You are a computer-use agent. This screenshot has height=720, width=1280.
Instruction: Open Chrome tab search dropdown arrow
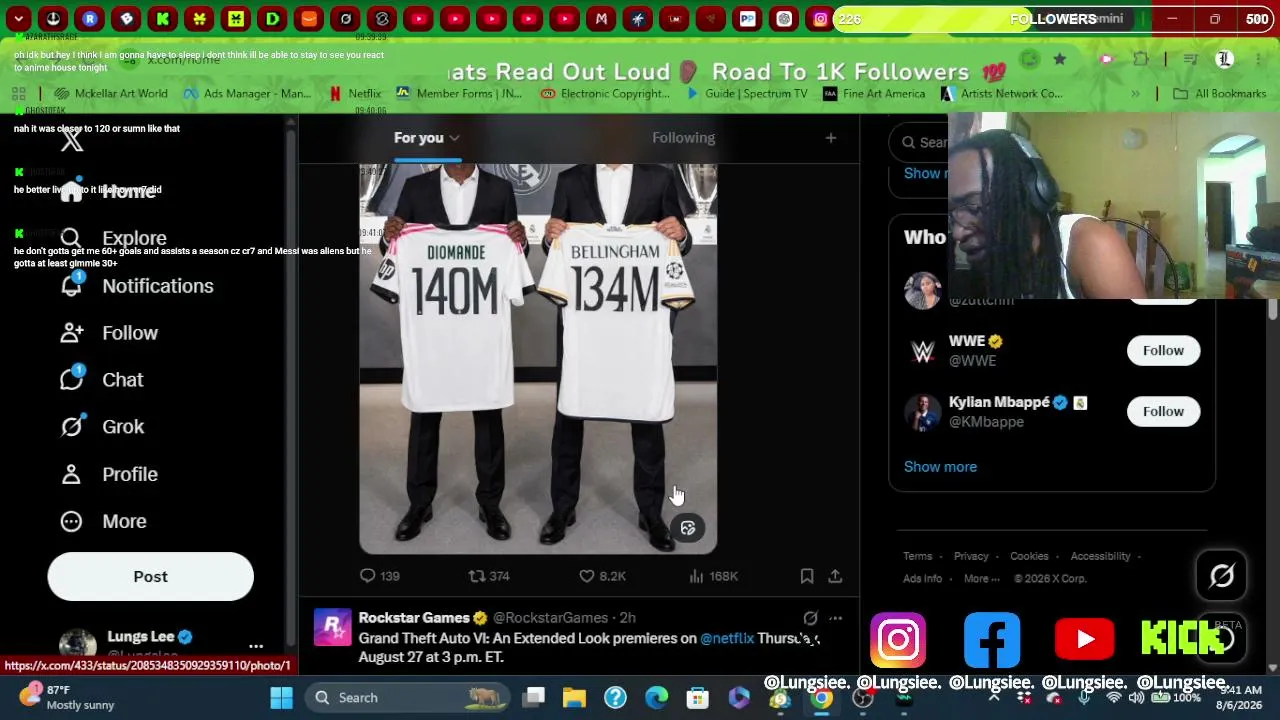point(18,18)
